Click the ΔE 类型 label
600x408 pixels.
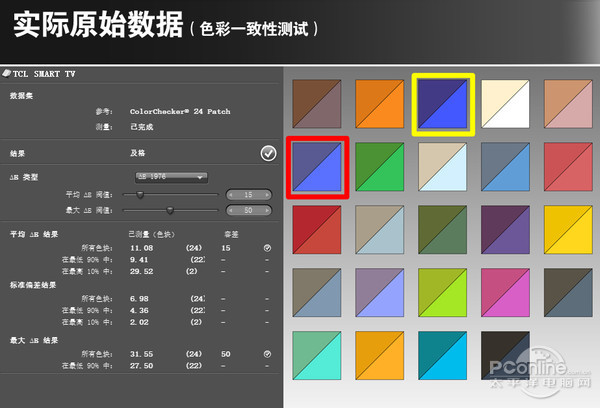pos(24,177)
